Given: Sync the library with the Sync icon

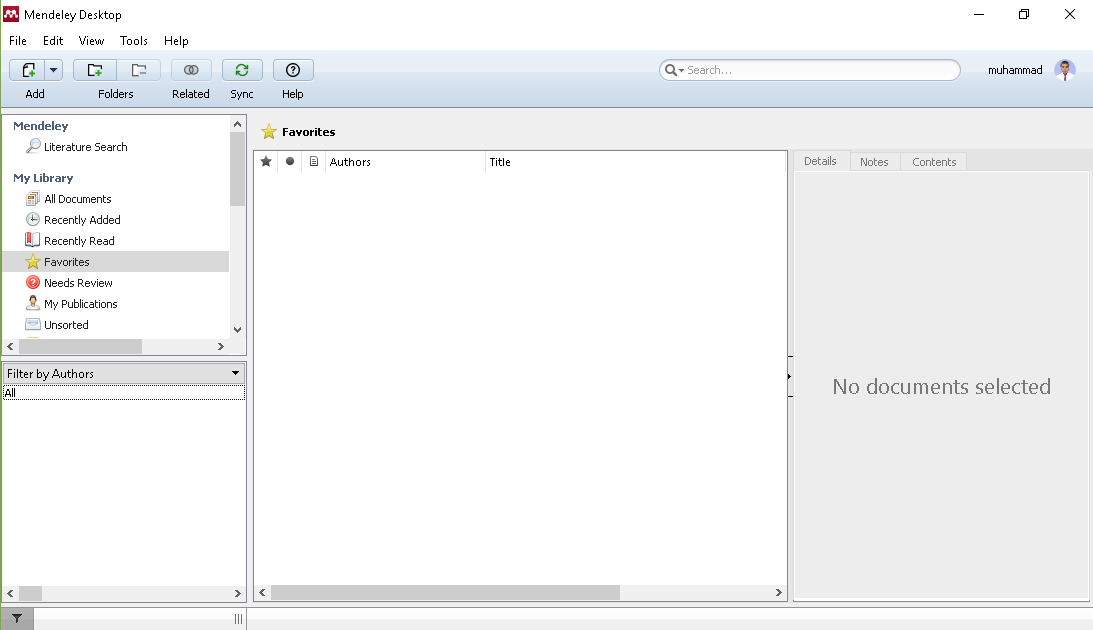Looking at the screenshot, I should [242, 70].
